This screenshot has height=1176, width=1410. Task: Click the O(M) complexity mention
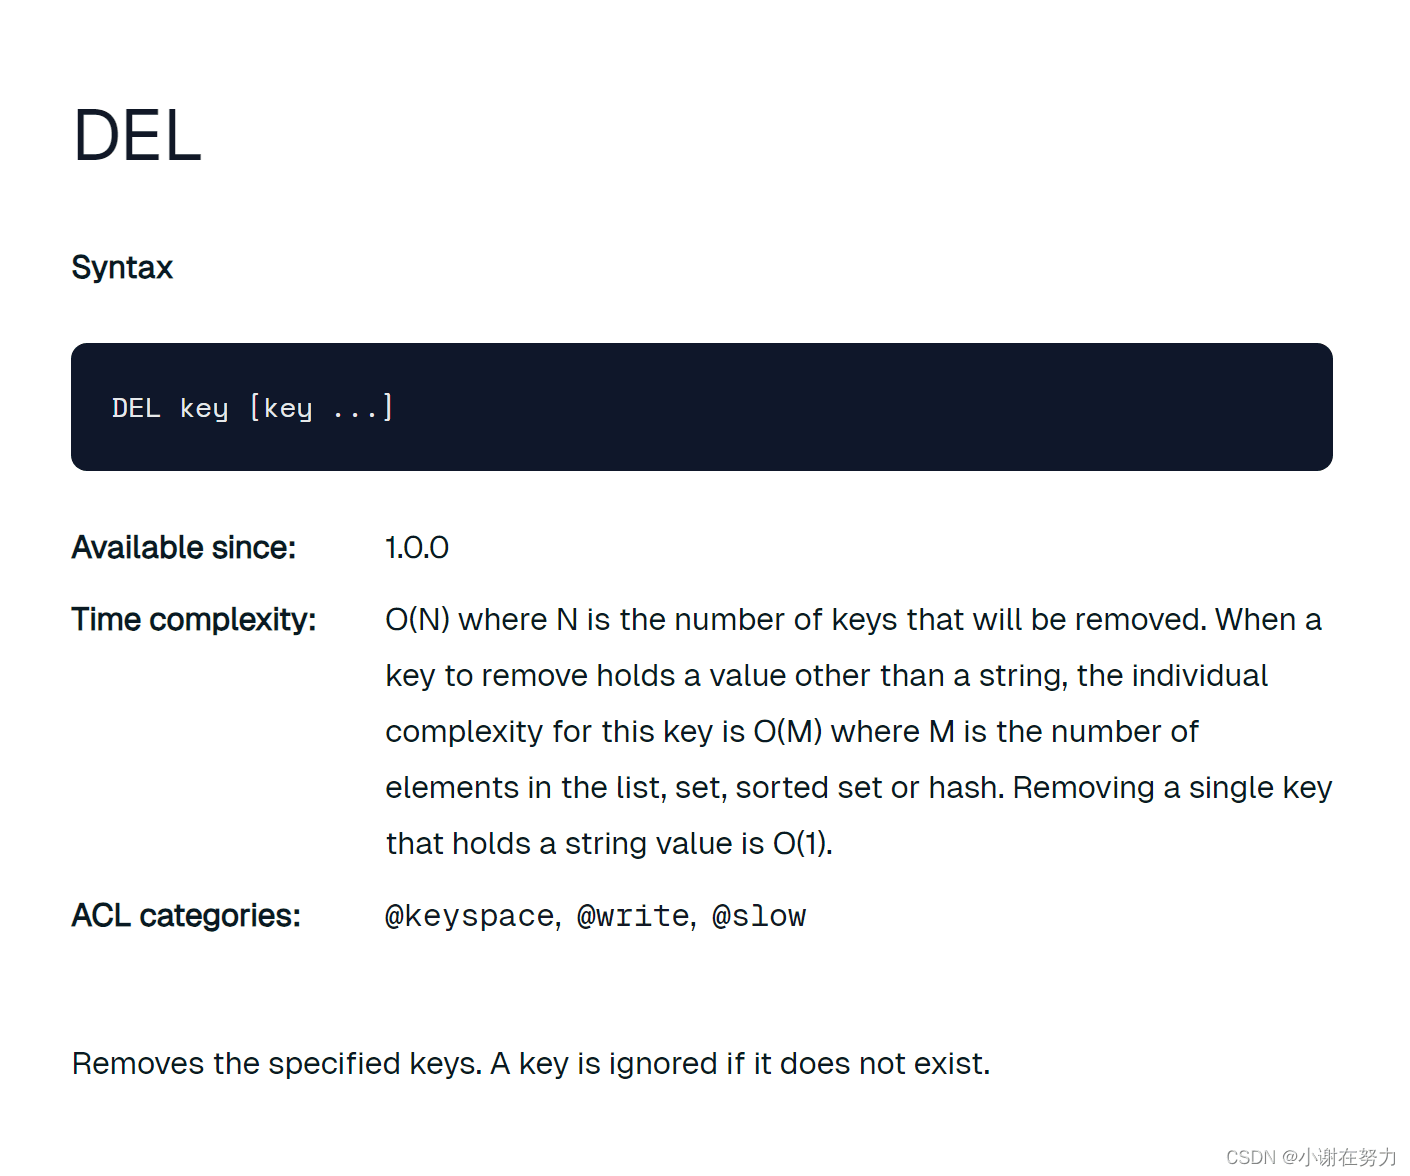(787, 732)
